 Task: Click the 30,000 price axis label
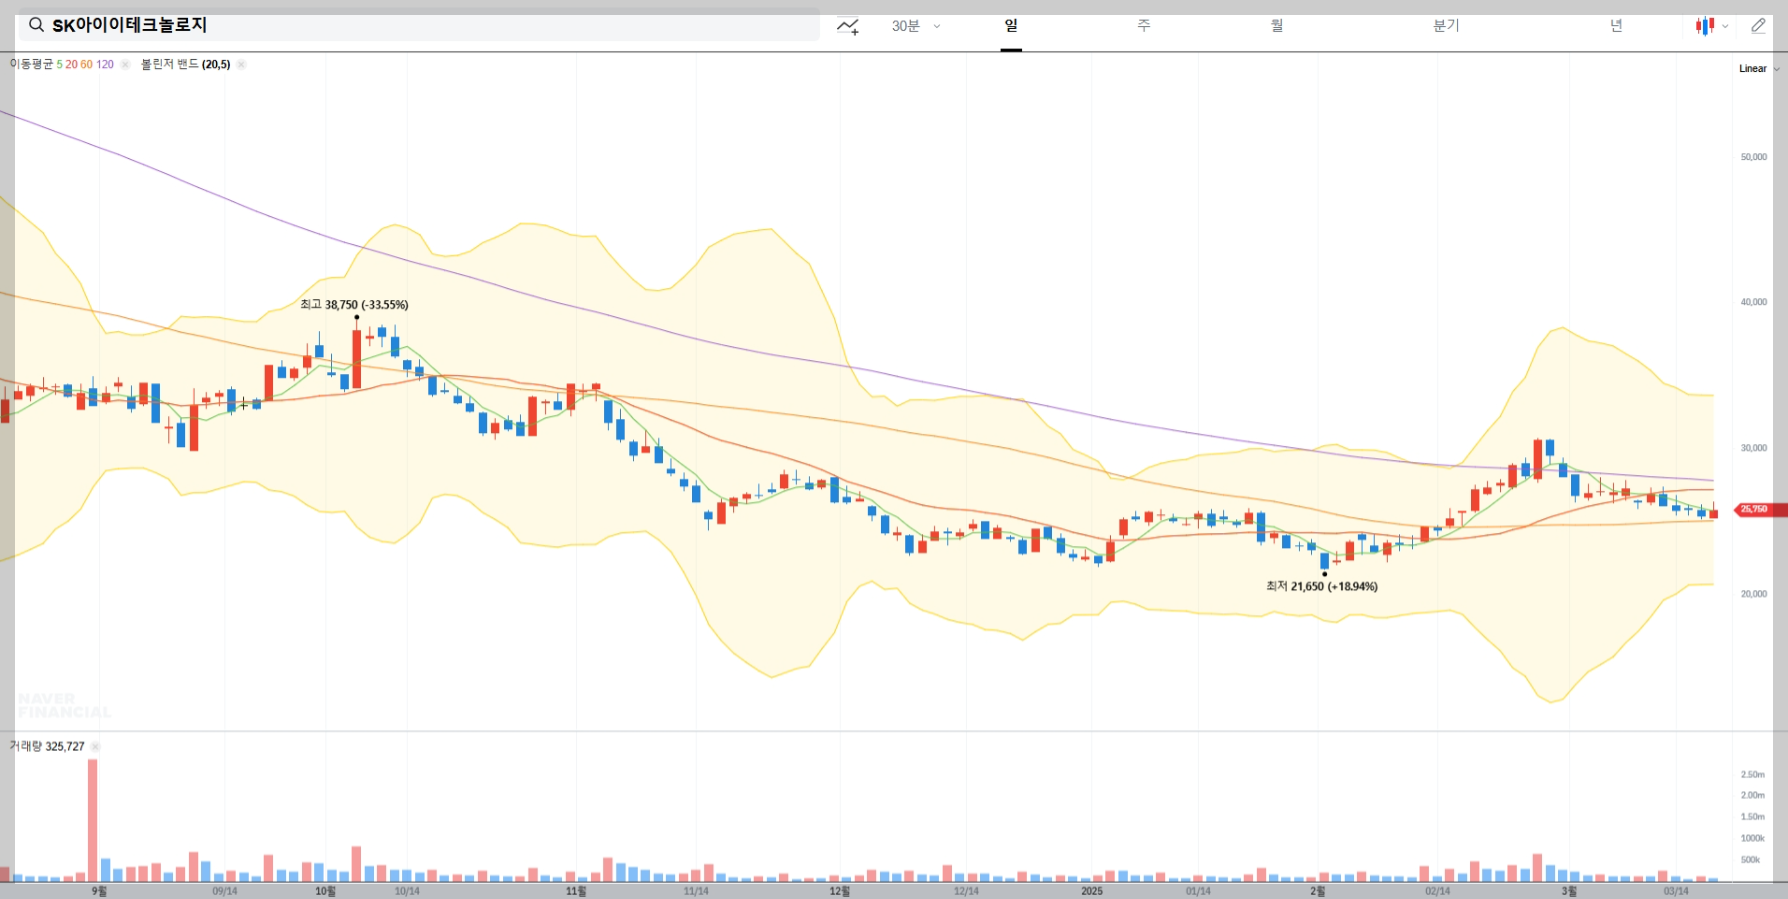point(1754,448)
